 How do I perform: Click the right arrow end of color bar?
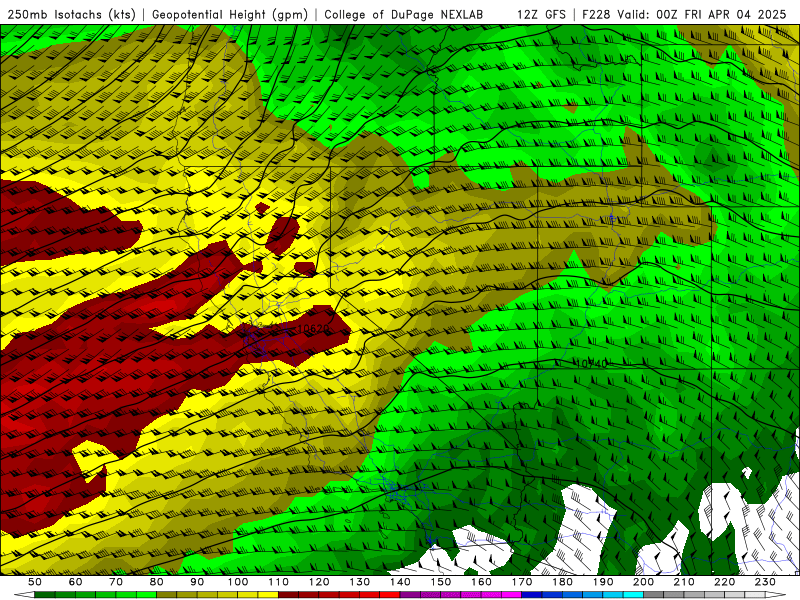(776, 595)
